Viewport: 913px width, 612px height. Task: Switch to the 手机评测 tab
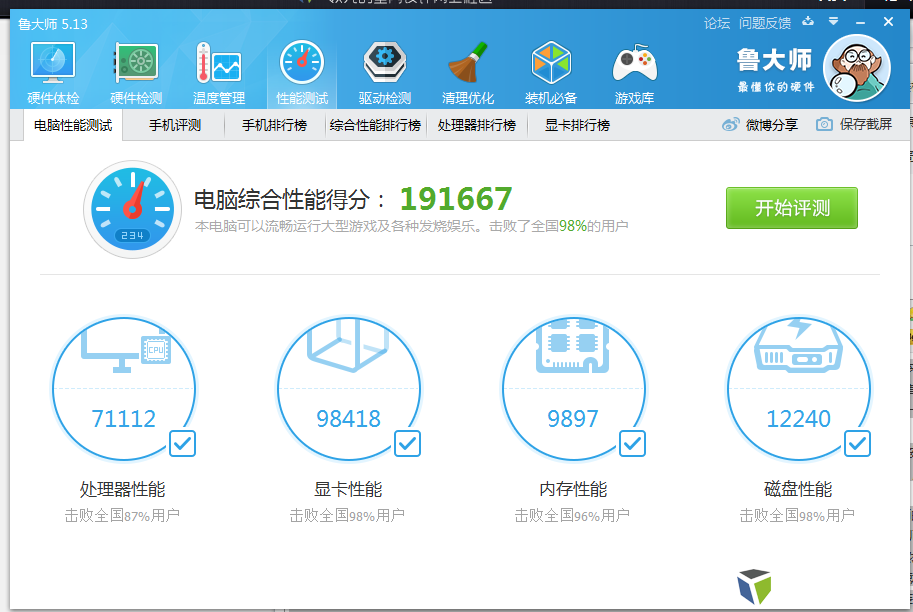(x=175, y=125)
